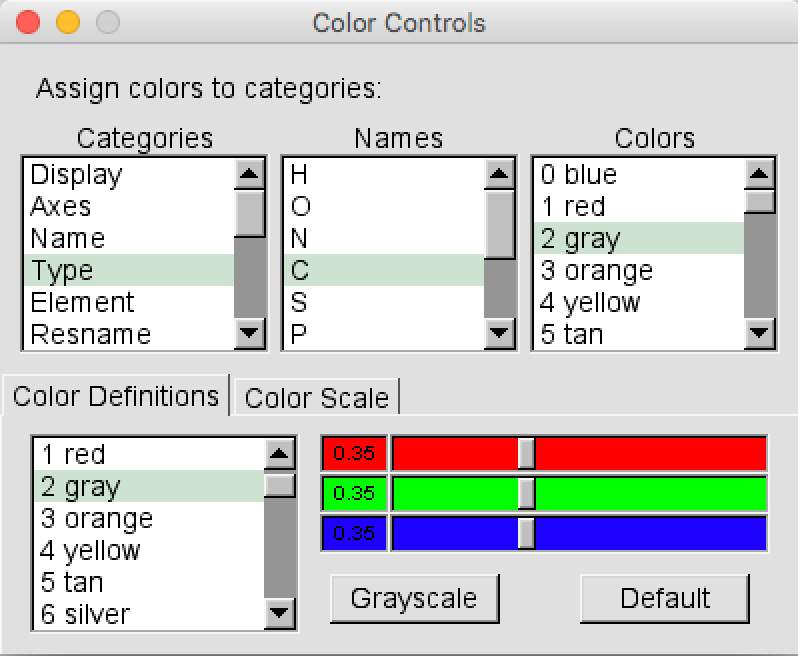Click the Categories list scrollbar thumb

pyautogui.click(x=249, y=213)
